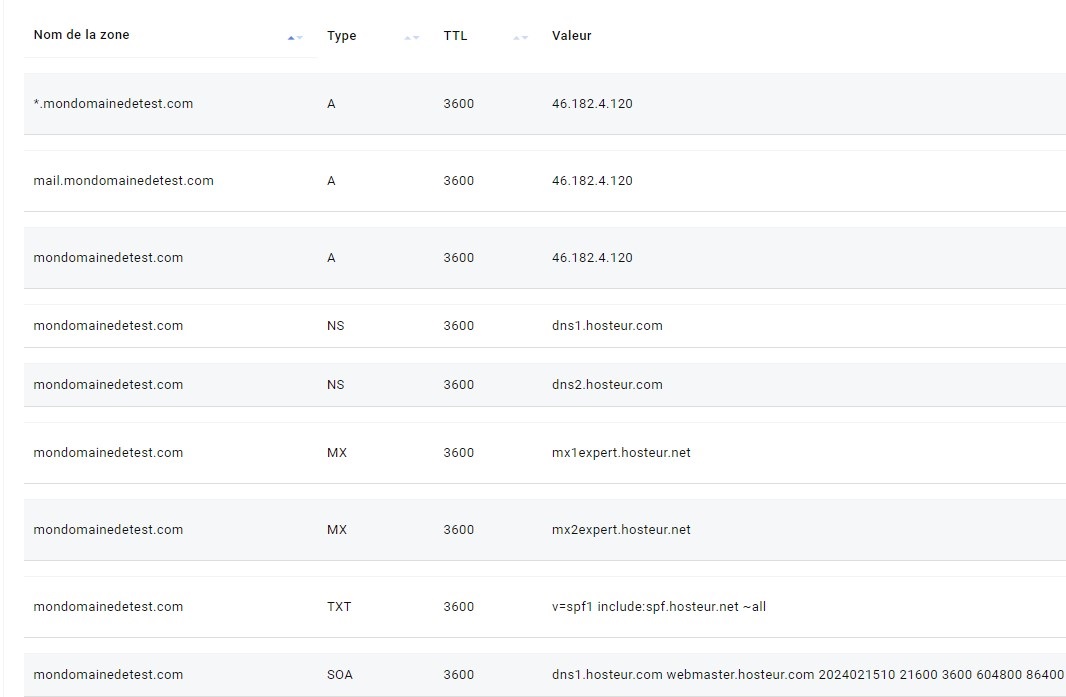
Task: Click the 46.182.4.120 value in the mail row
Action: [592, 180]
